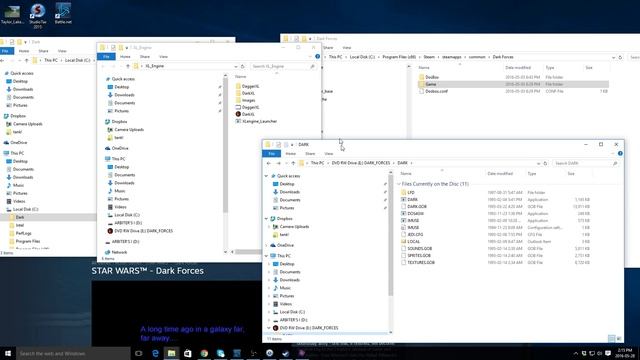640x360 pixels.
Task: Open the Store icon on taskbar
Action: tap(188, 353)
